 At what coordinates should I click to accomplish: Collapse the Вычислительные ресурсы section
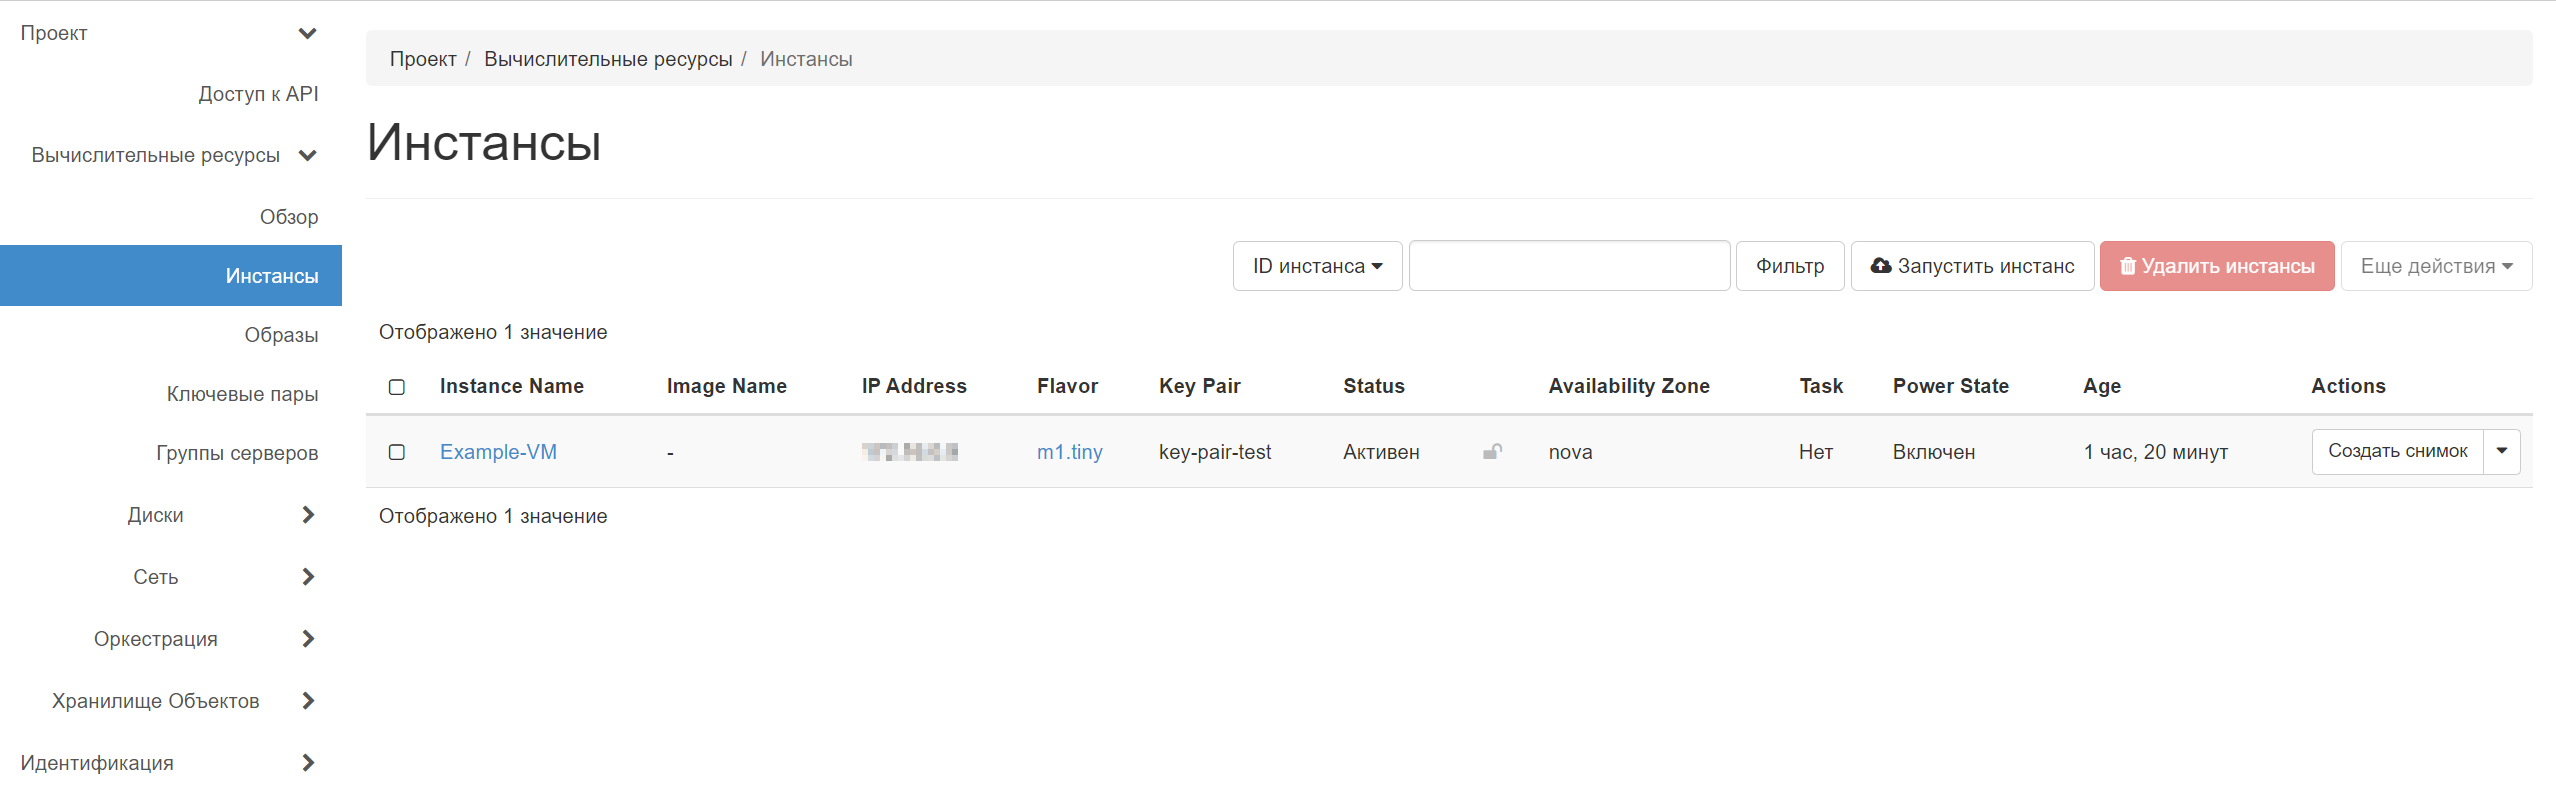(307, 155)
